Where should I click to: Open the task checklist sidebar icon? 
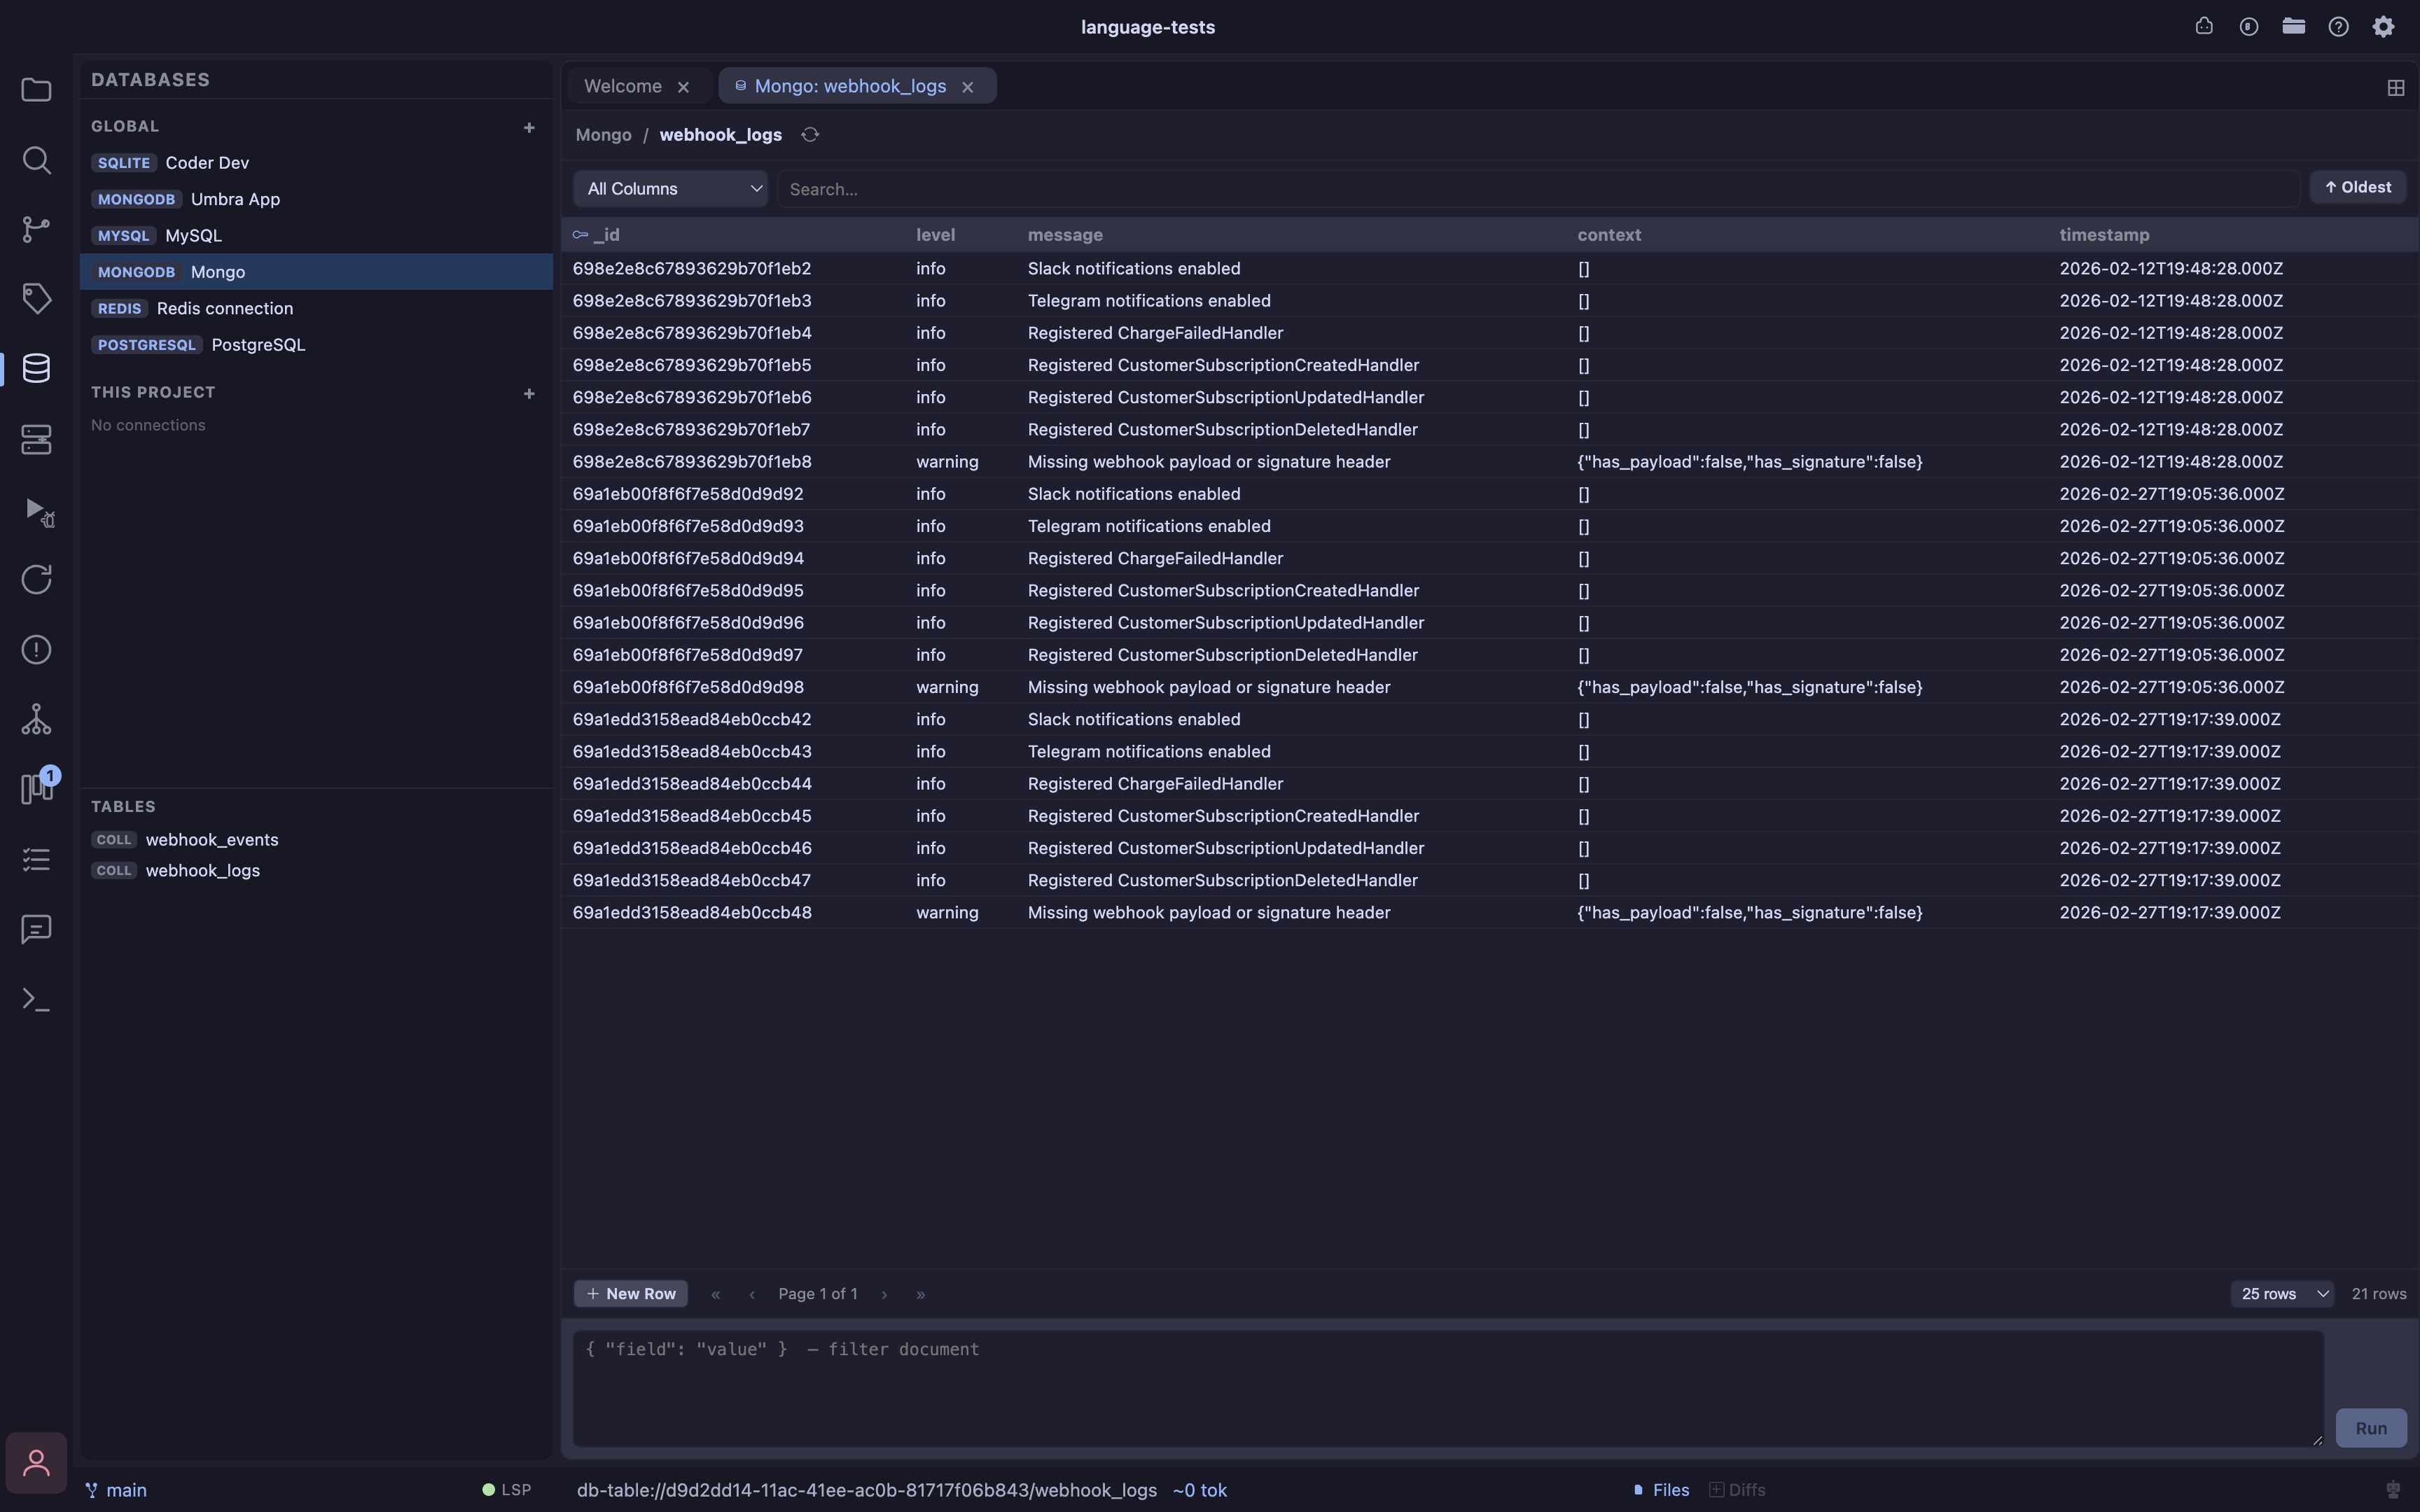36,859
